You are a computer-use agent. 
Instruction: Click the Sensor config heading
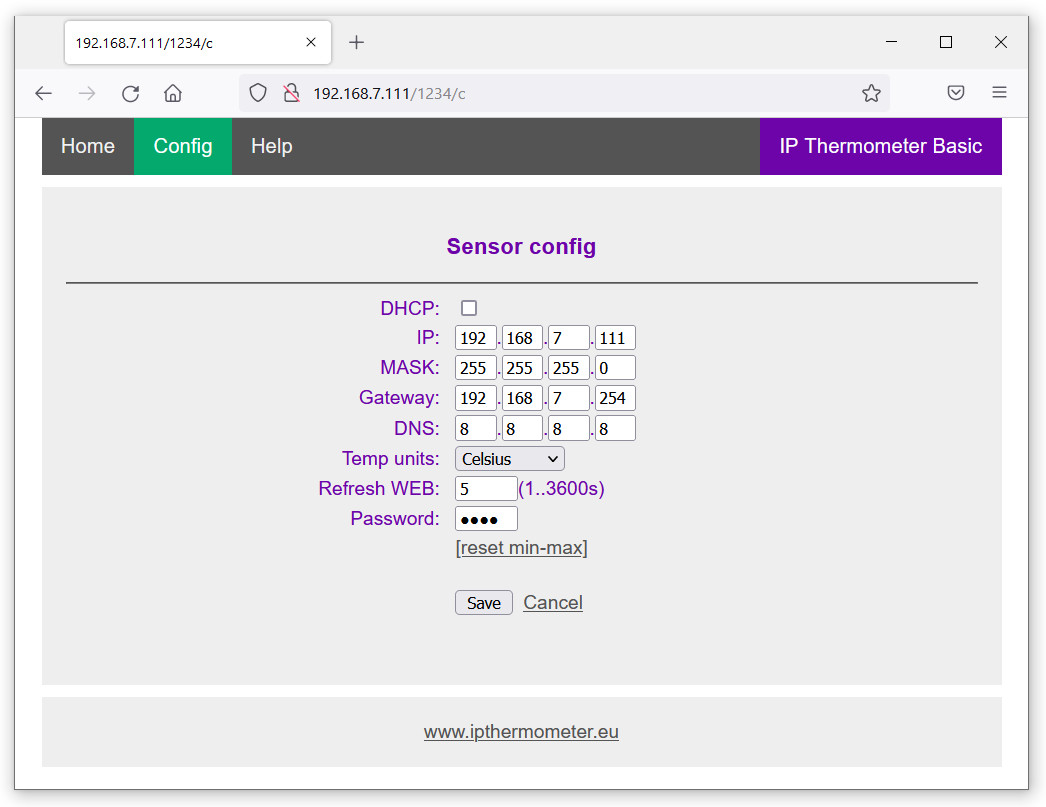tap(521, 246)
